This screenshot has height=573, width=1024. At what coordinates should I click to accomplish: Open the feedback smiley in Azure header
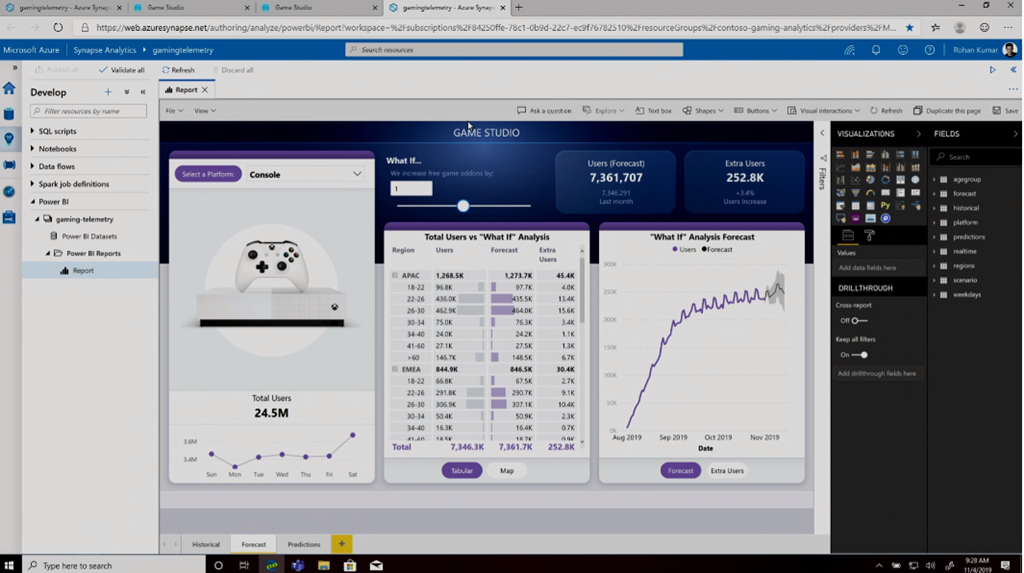point(903,50)
